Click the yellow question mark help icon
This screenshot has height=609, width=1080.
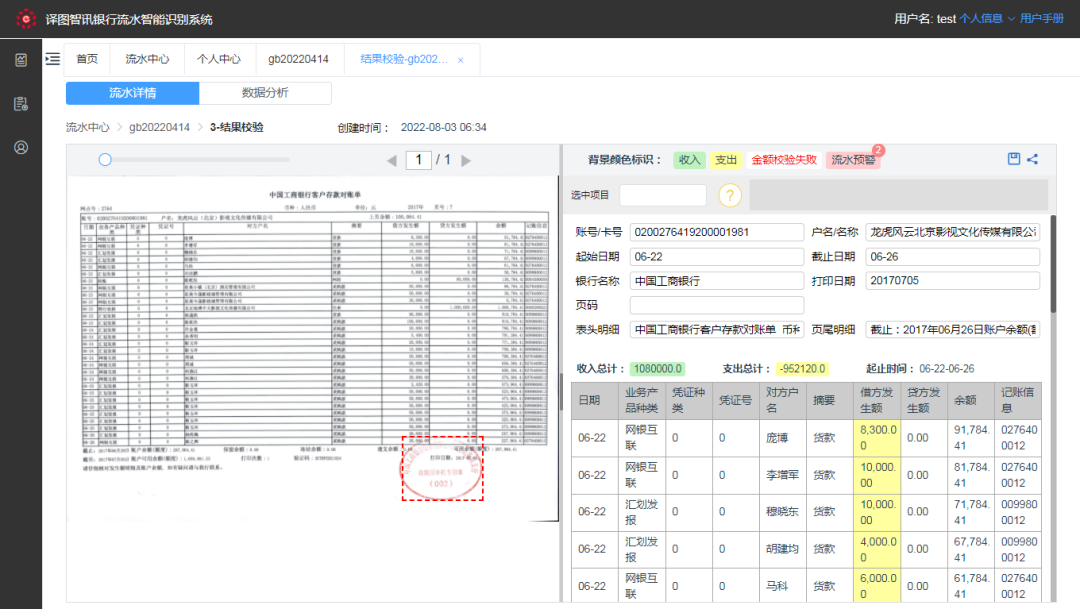pyautogui.click(x=731, y=196)
